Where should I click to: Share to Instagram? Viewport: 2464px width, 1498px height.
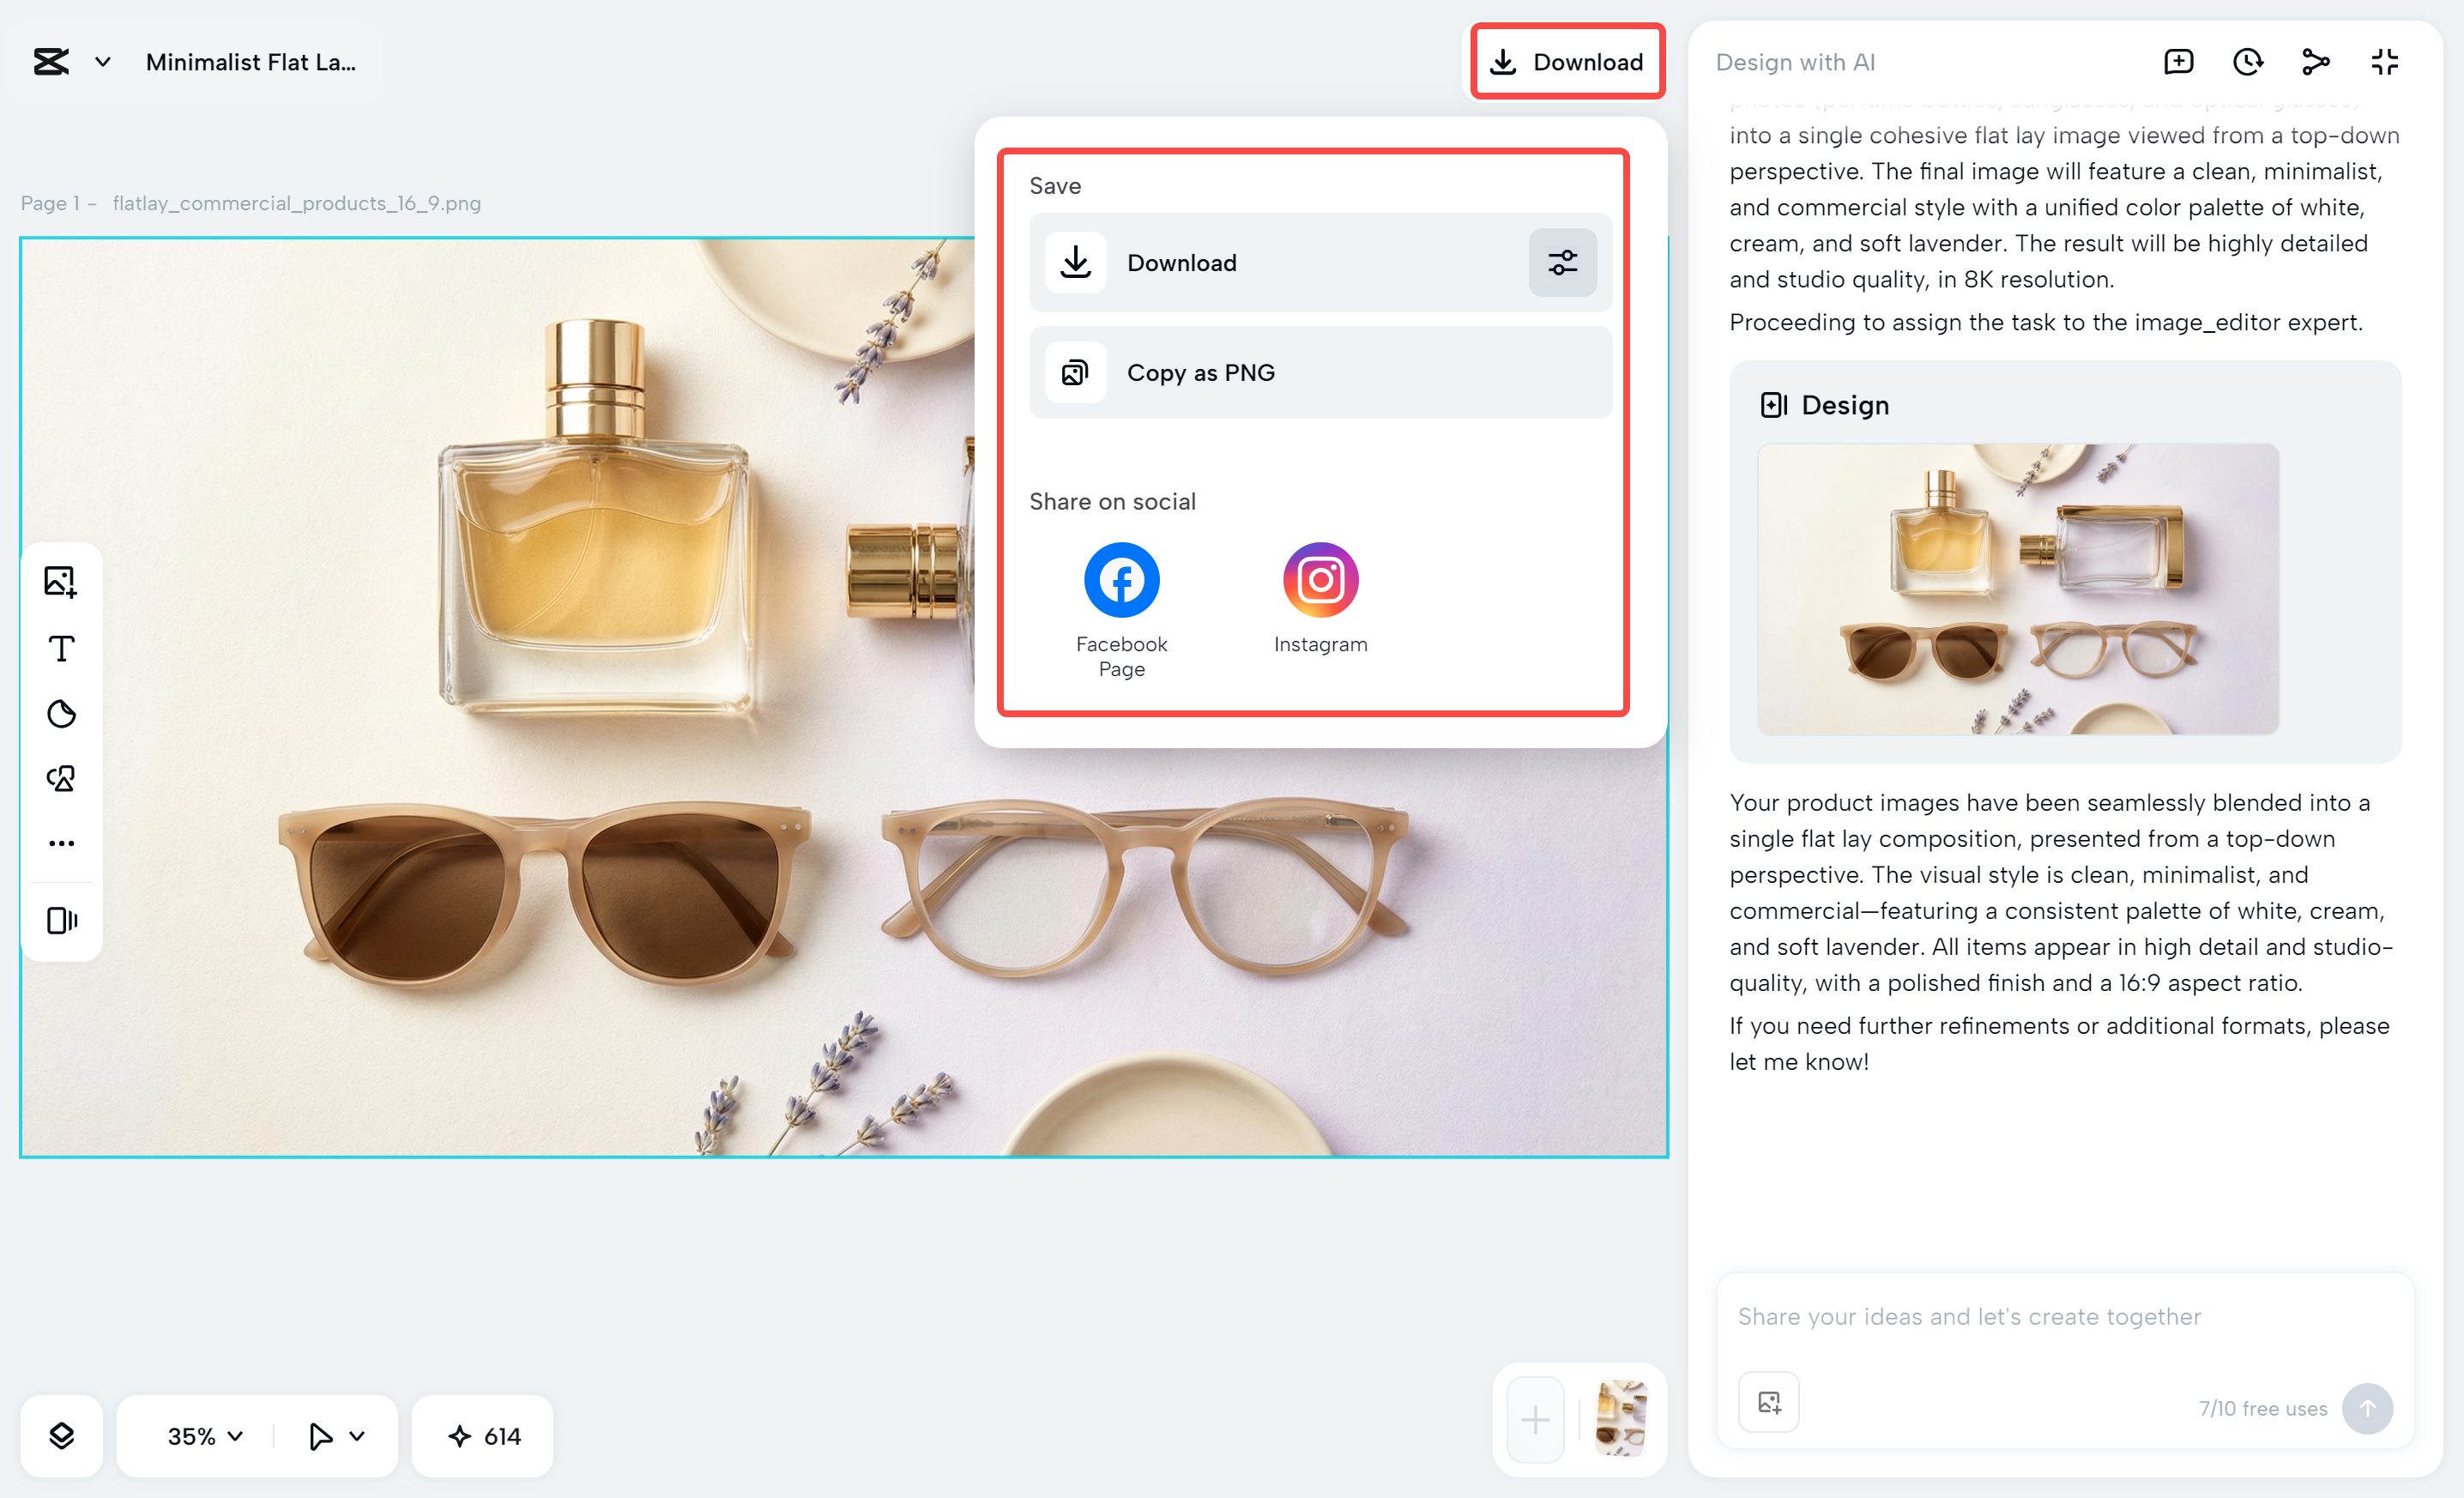click(x=1320, y=580)
